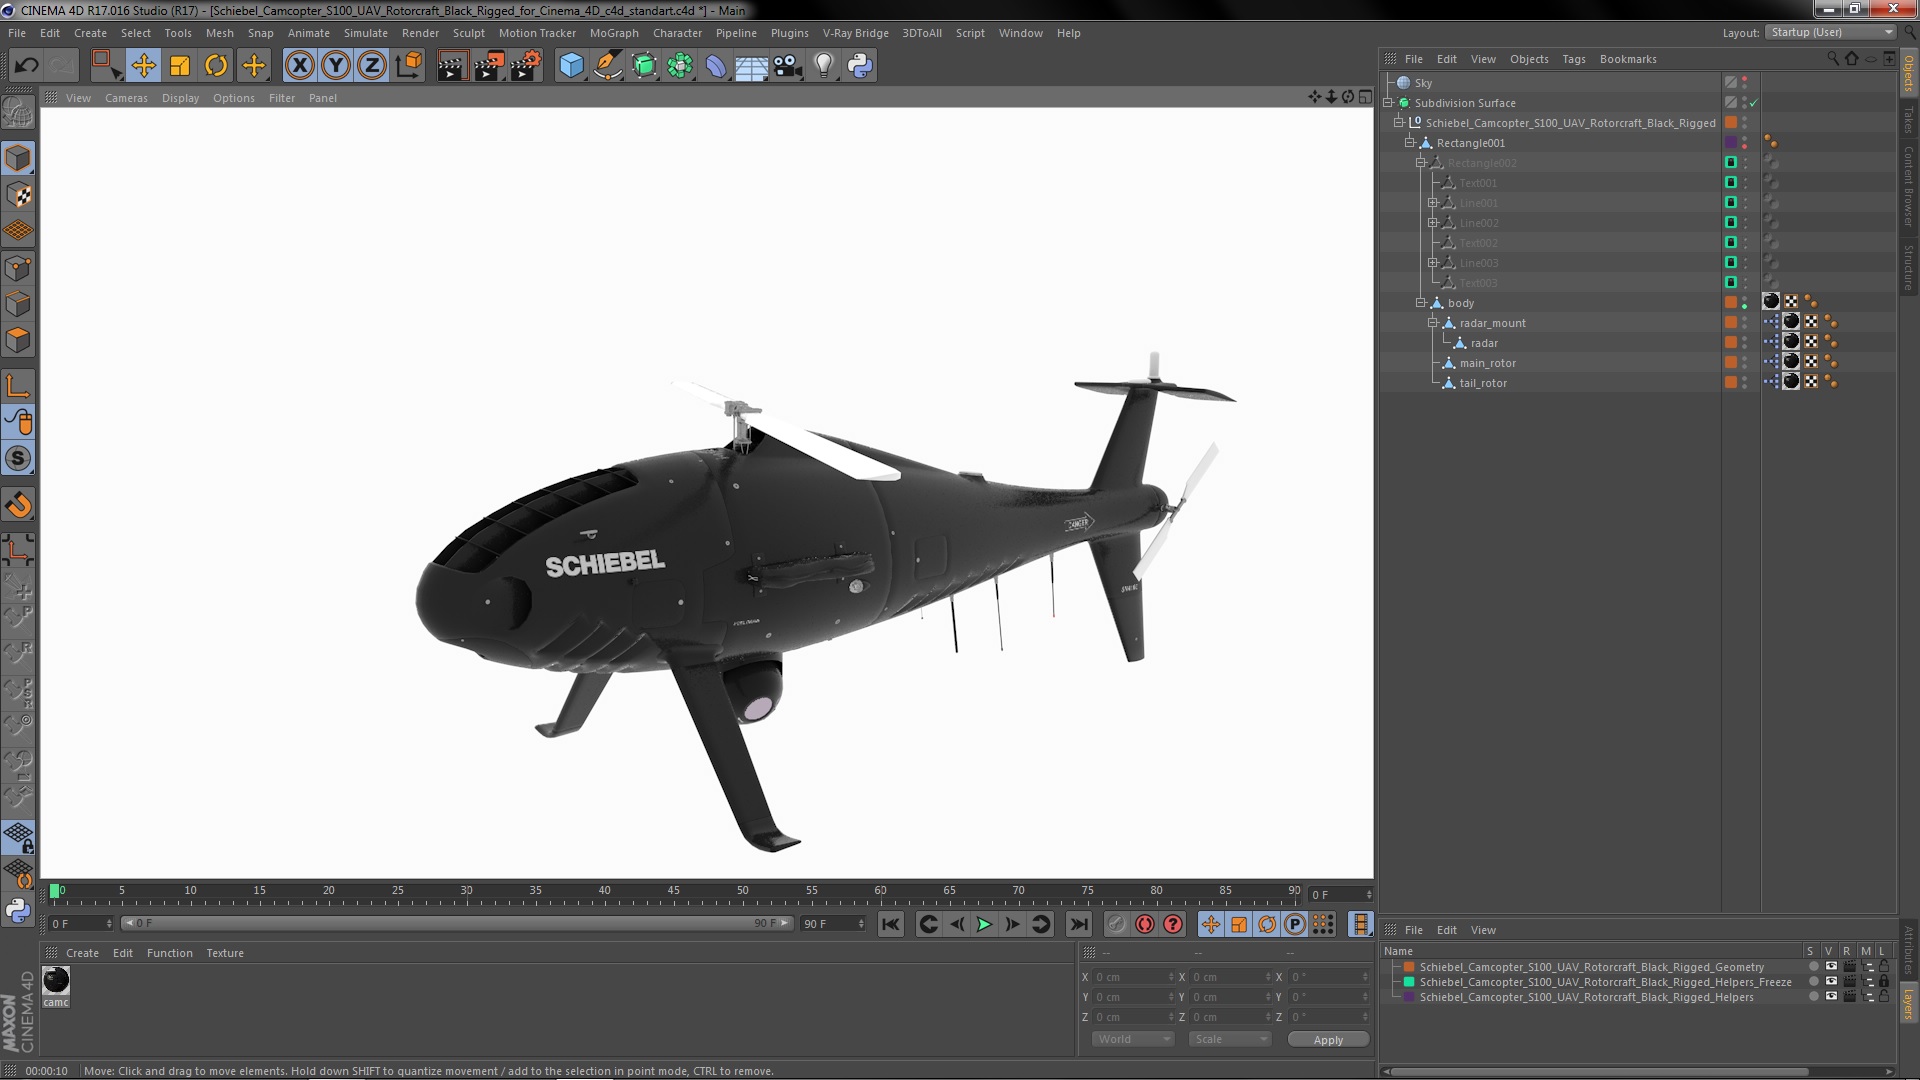Toggle record active objects button

(1117, 925)
